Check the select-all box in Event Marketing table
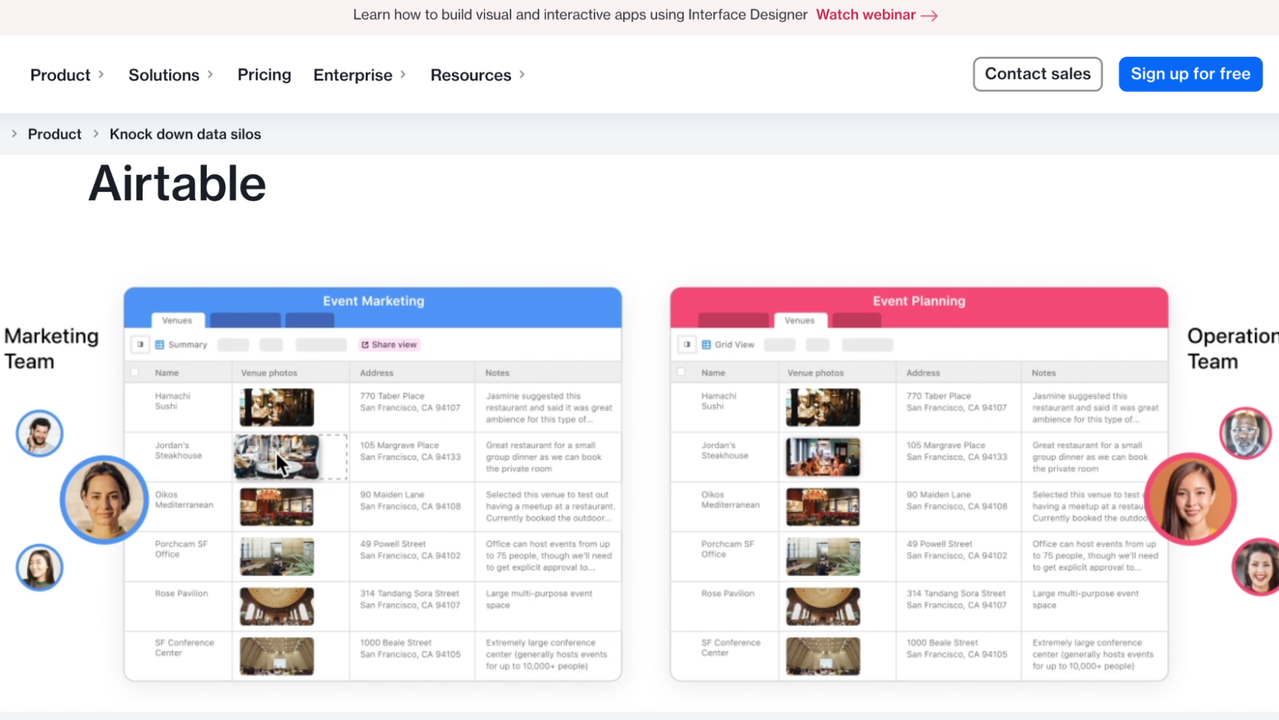This screenshot has height=720, width=1279. [x=135, y=373]
